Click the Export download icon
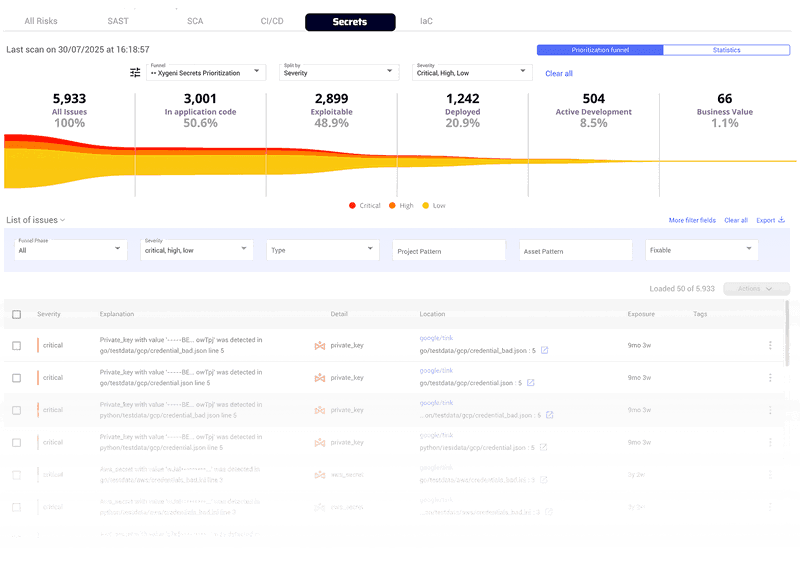Viewport: 800px width, 563px height. tap(781, 220)
